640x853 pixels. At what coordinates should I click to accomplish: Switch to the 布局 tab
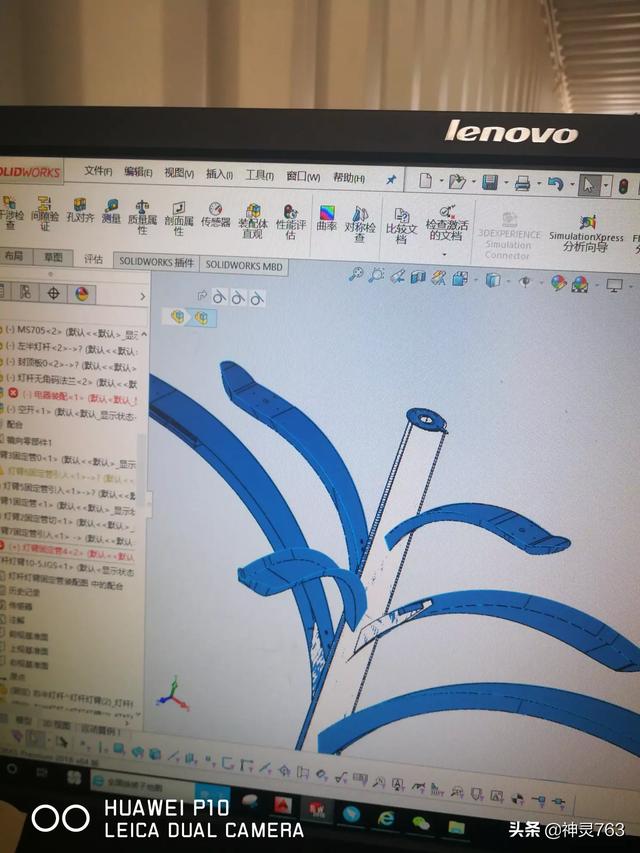[14, 256]
